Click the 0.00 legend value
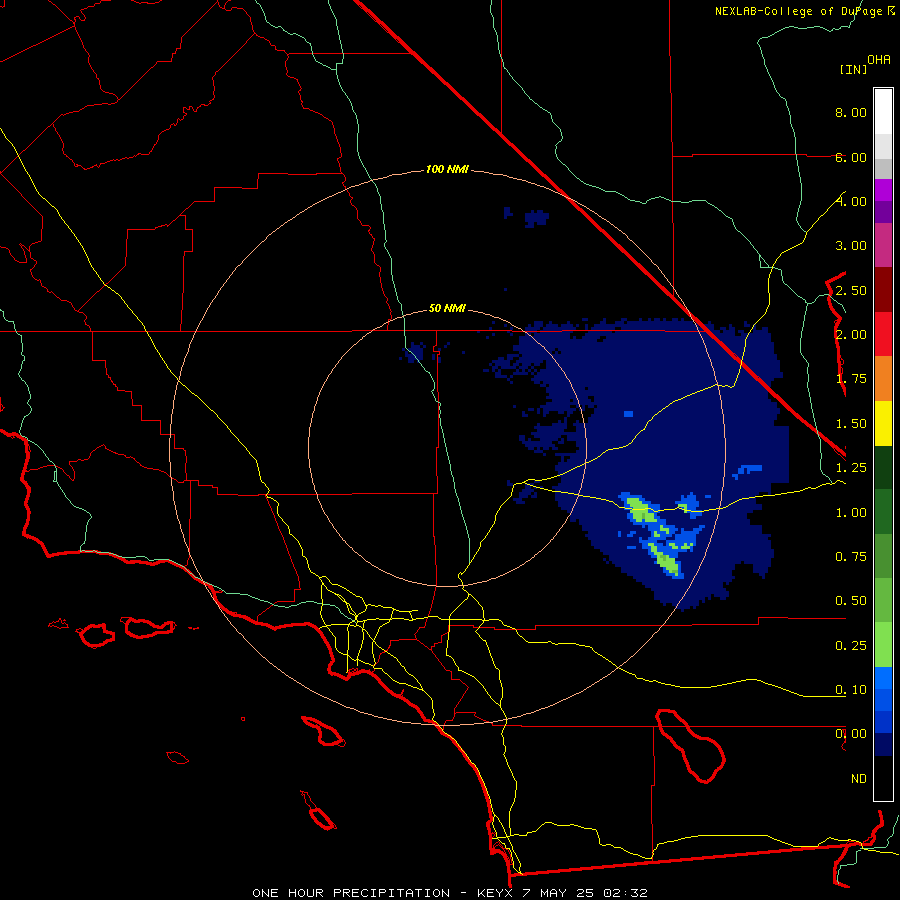Screen dimensions: 900x900 pyautogui.click(x=851, y=734)
